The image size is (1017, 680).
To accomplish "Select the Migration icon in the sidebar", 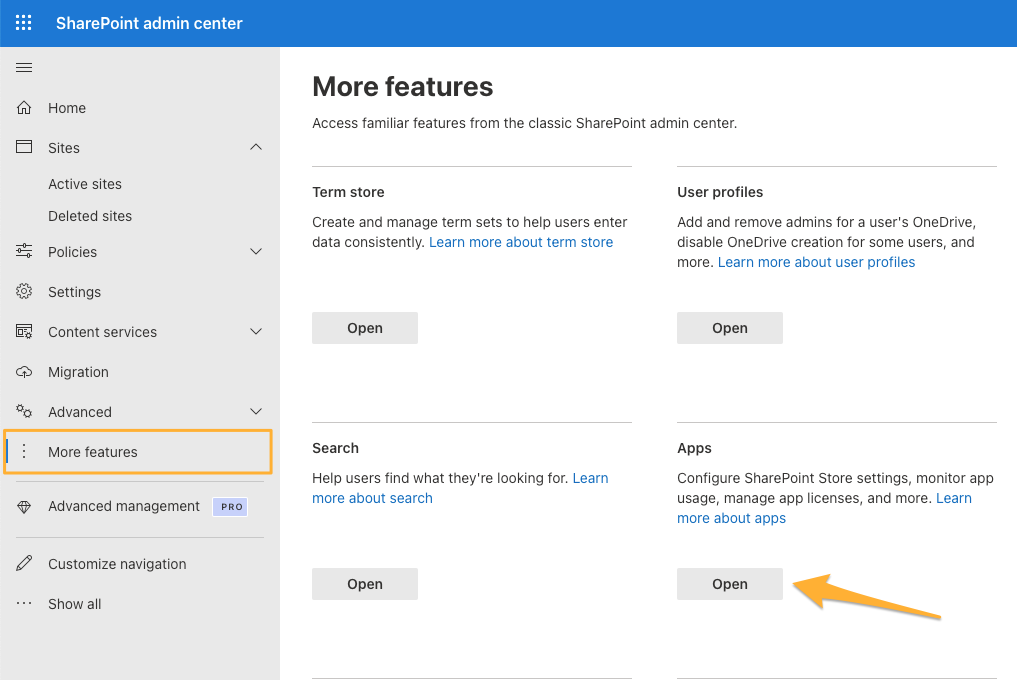I will click(x=24, y=371).
